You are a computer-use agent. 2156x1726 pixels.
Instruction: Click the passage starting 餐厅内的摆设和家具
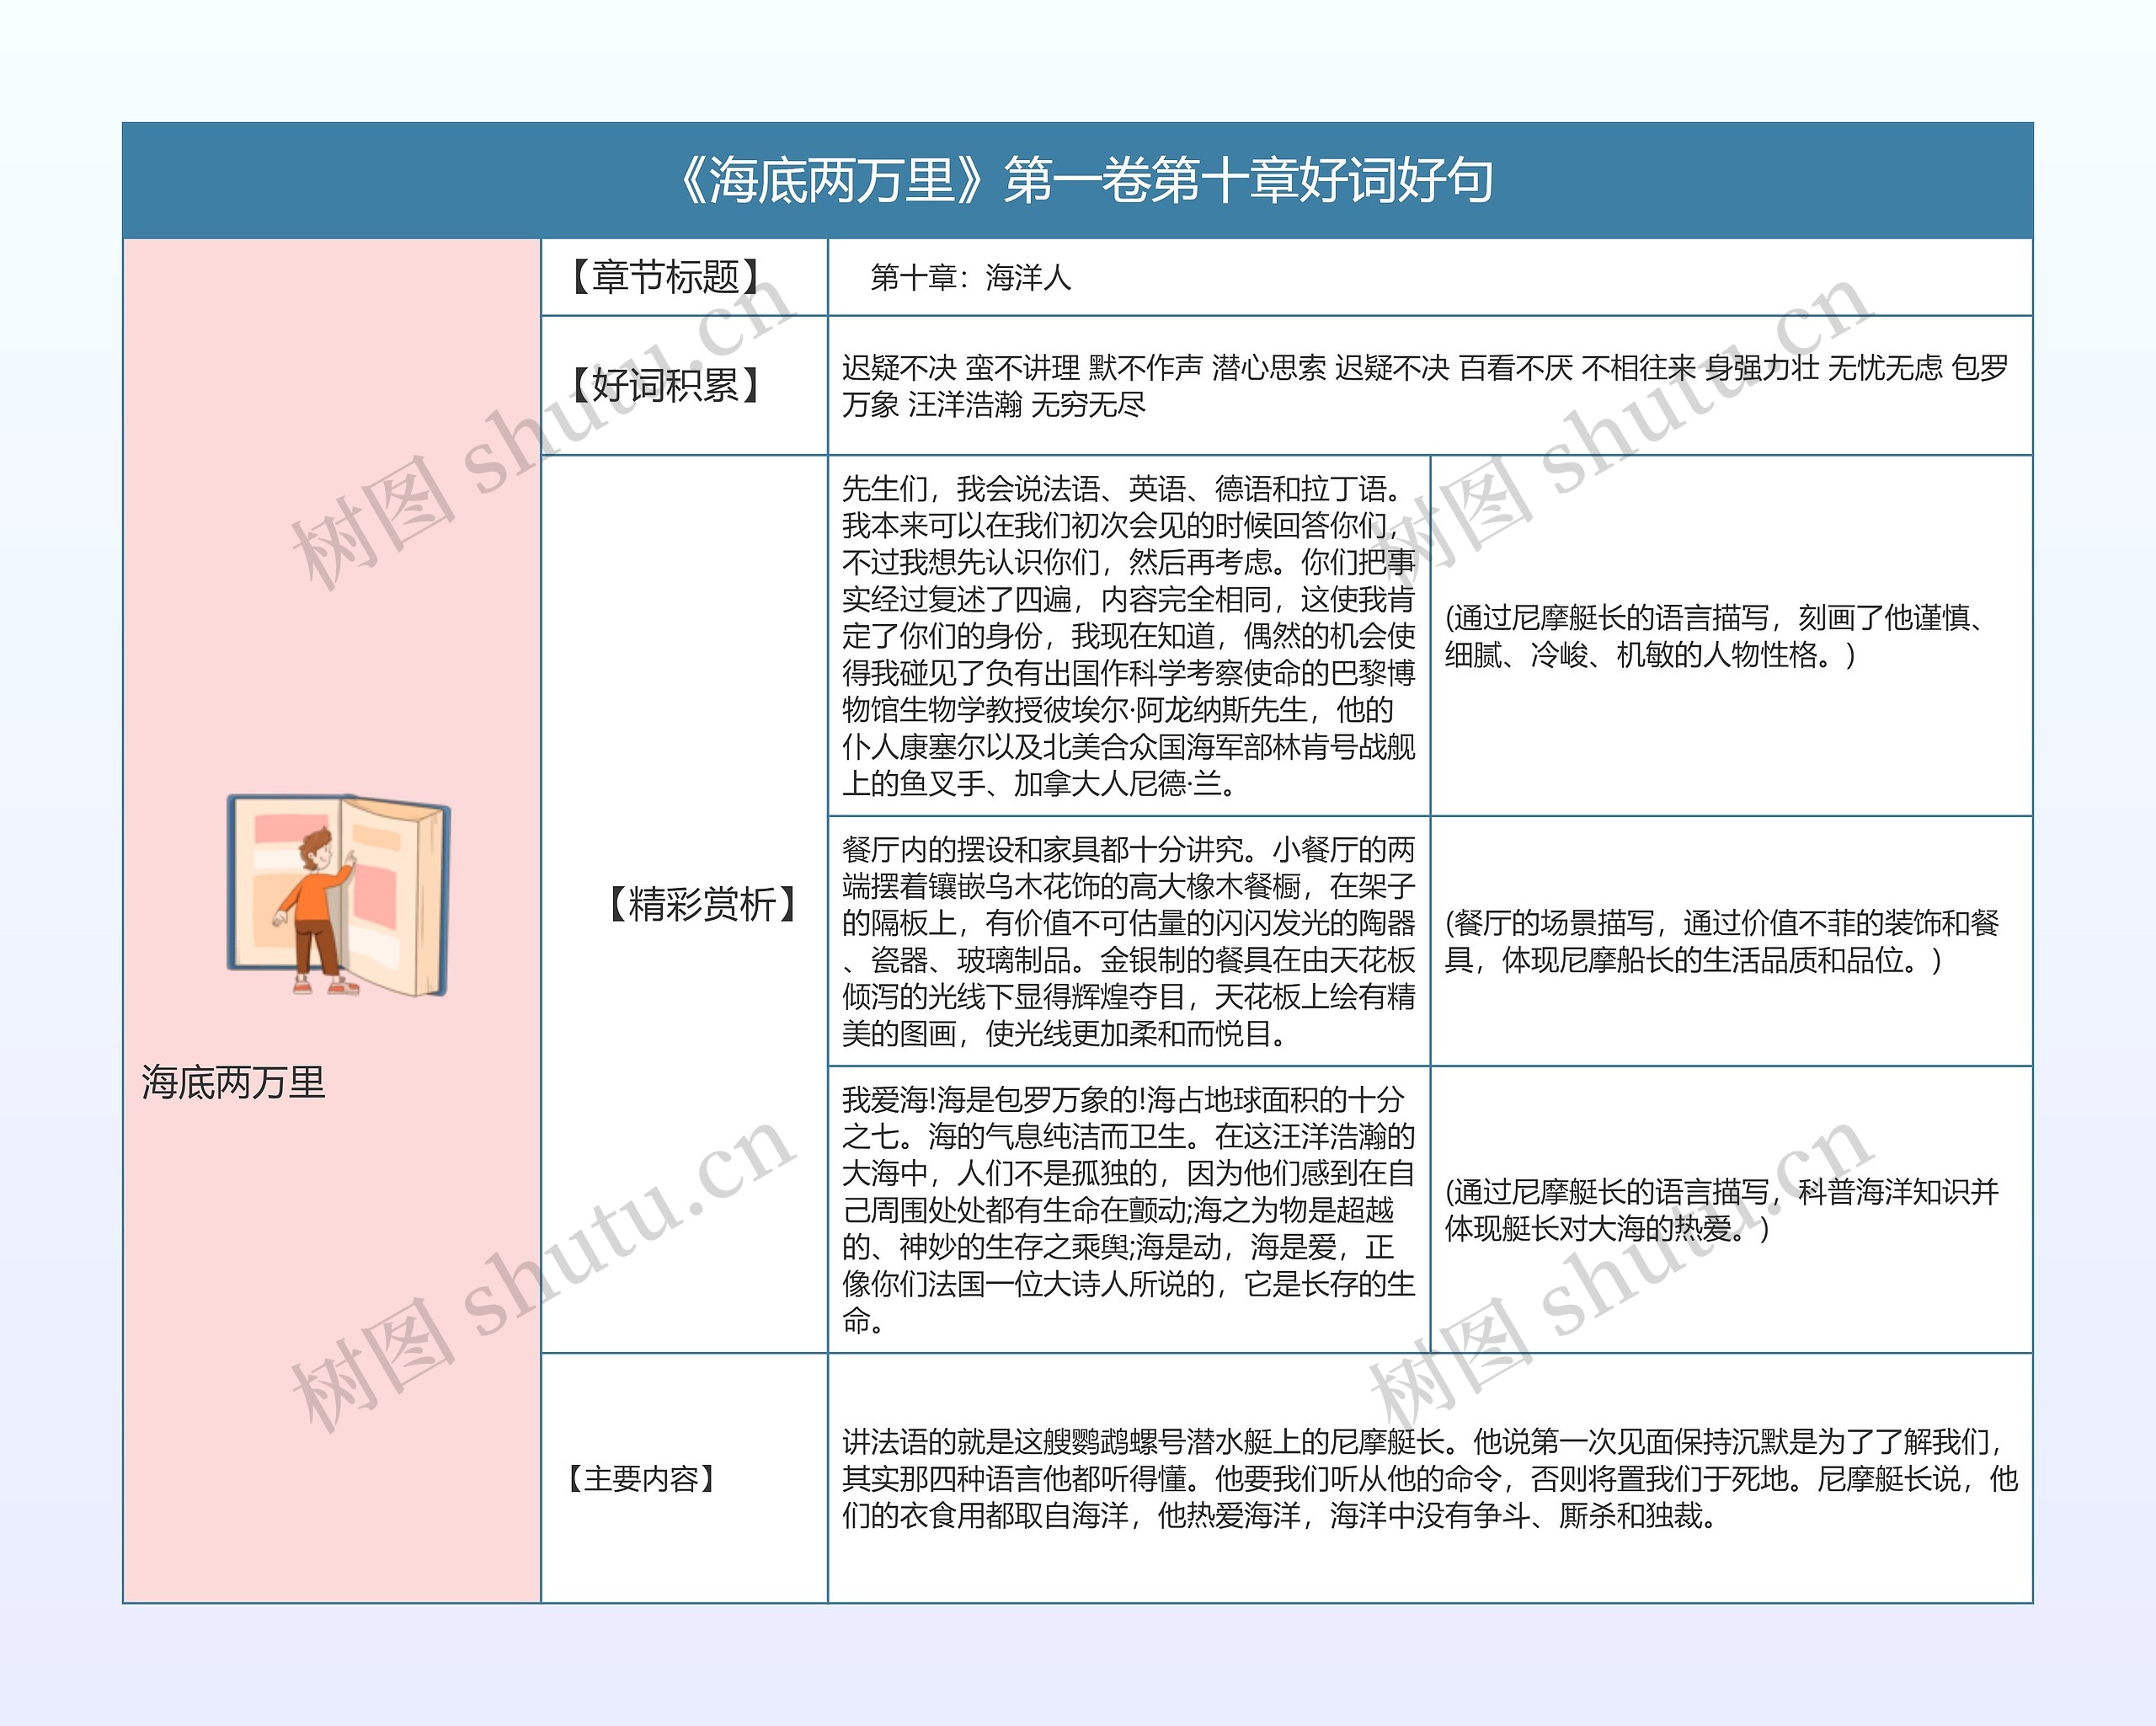(x=1128, y=941)
